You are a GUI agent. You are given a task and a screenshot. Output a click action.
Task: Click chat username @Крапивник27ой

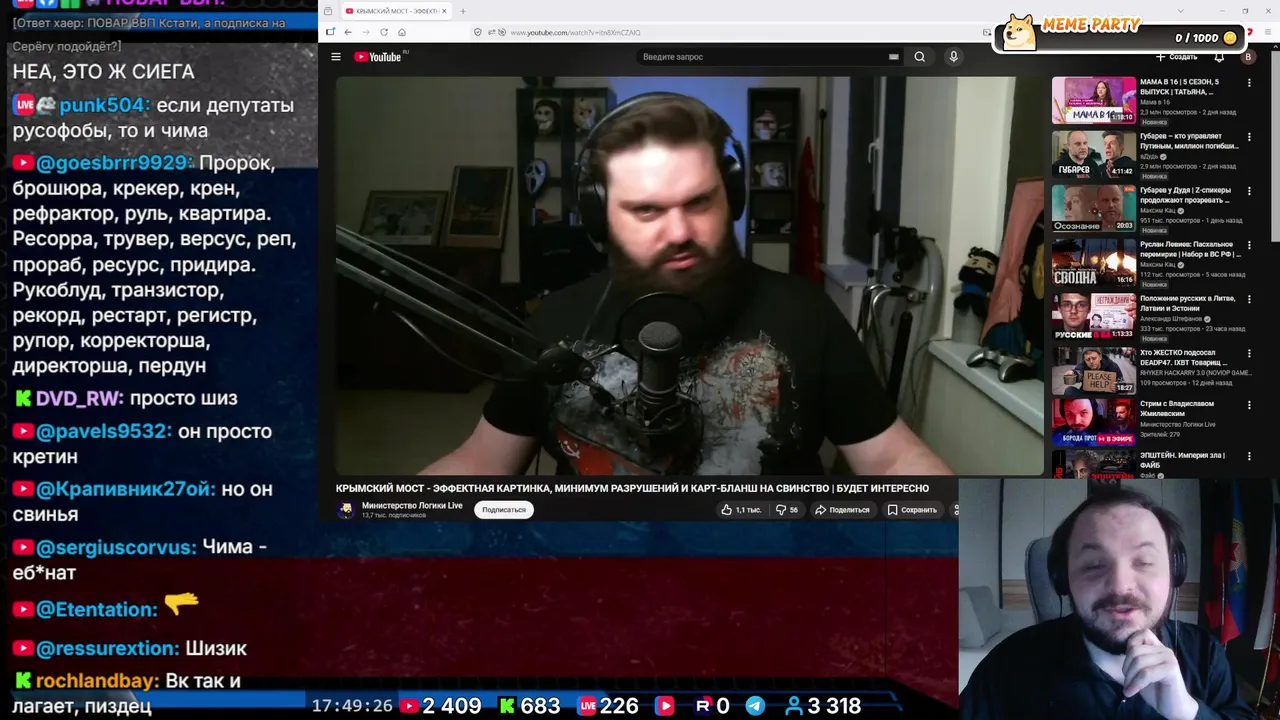coord(126,489)
